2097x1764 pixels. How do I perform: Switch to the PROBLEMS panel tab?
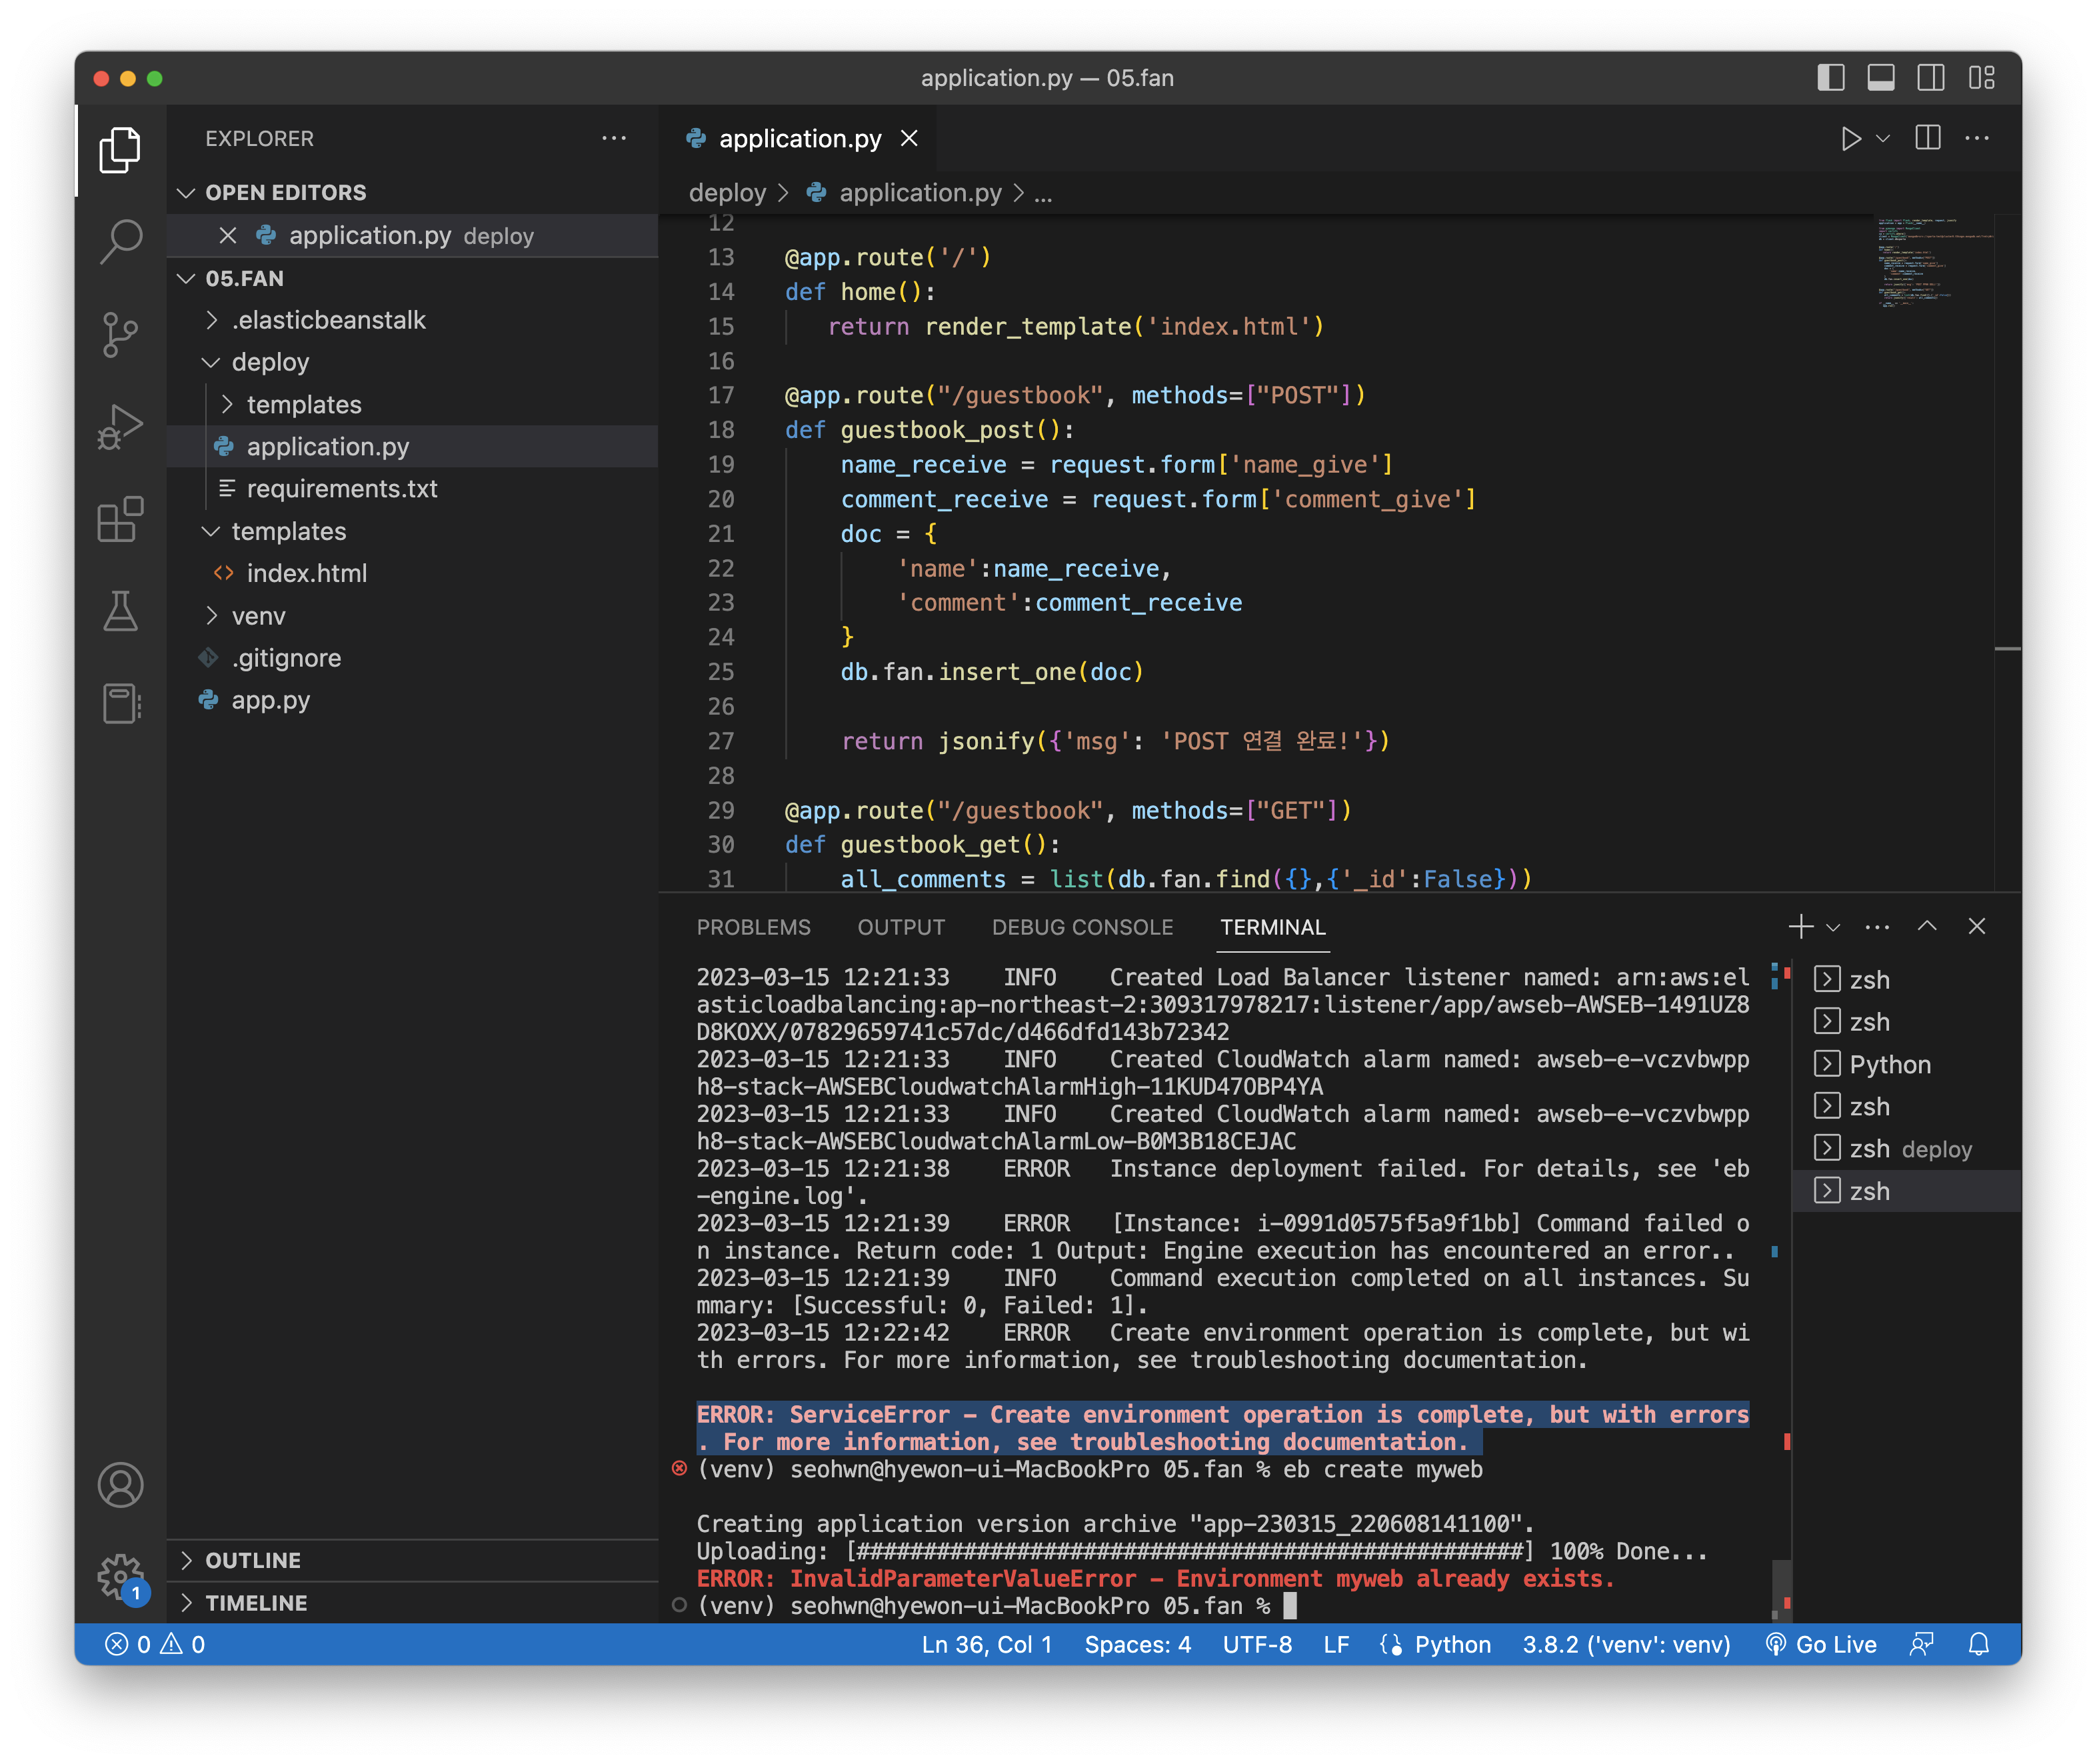coord(753,927)
